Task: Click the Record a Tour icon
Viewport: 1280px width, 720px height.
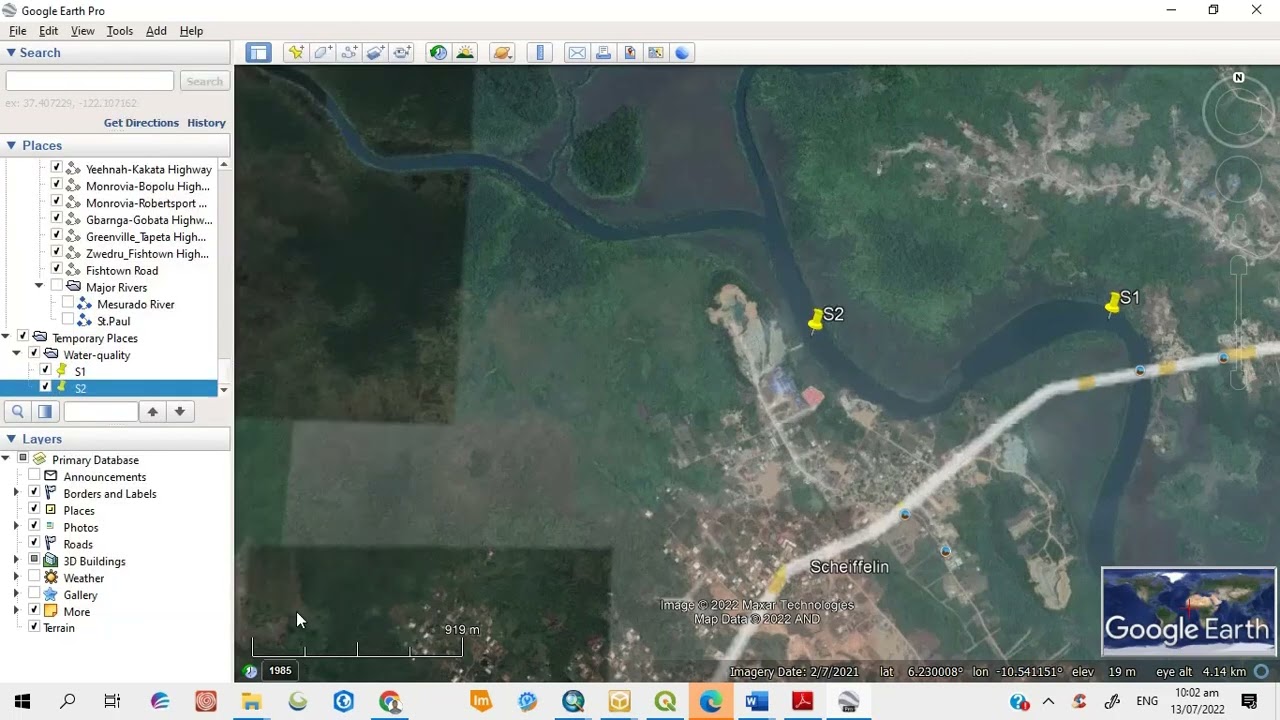Action: coord(402,53)
